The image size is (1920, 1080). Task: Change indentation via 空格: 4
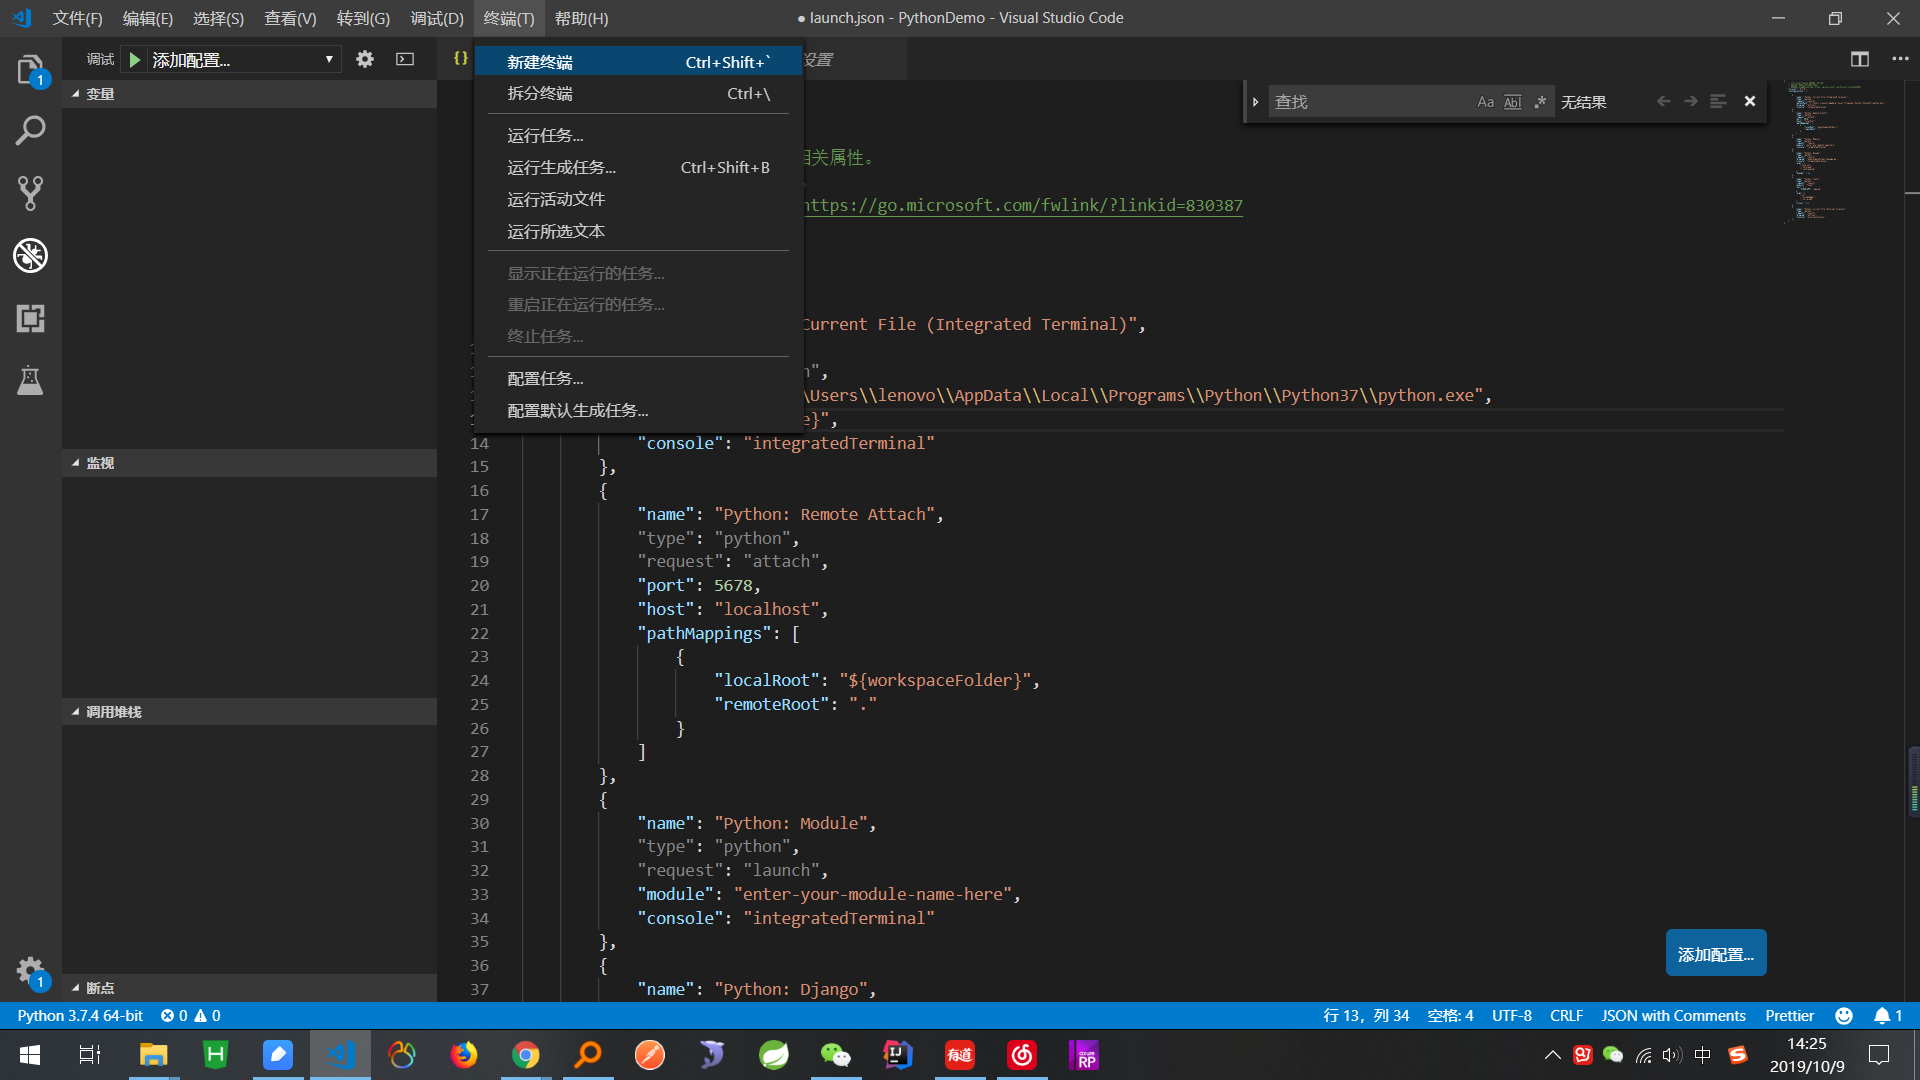pyautogui.click(x=1450, y=1015)
